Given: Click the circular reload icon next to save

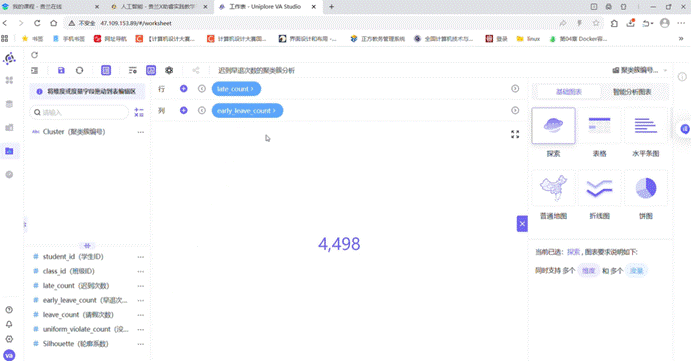Looking at the screenshot, I should click(79, 71).
